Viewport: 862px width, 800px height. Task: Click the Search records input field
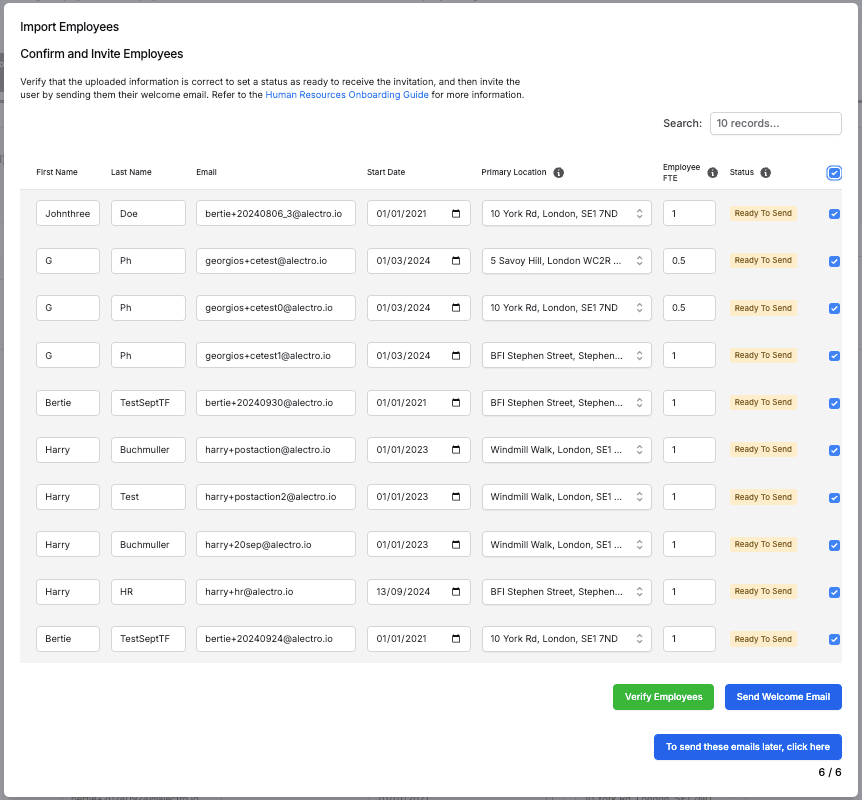point(775,123)
